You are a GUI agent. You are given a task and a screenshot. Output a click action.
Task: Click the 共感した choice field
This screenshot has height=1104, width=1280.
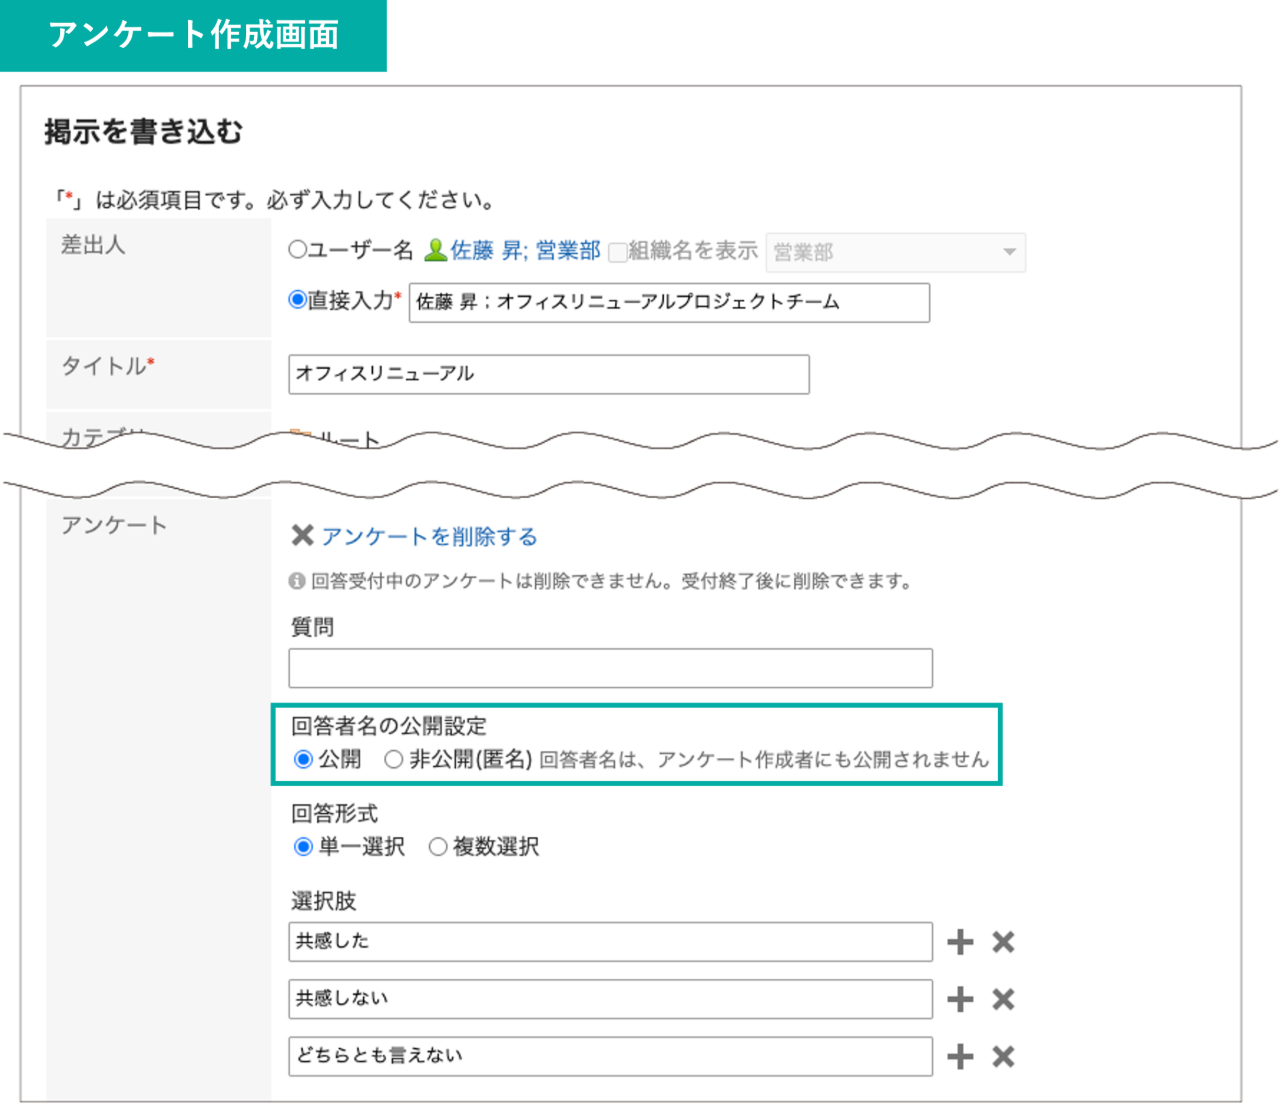pyautogui.click(x=611, y=942)
